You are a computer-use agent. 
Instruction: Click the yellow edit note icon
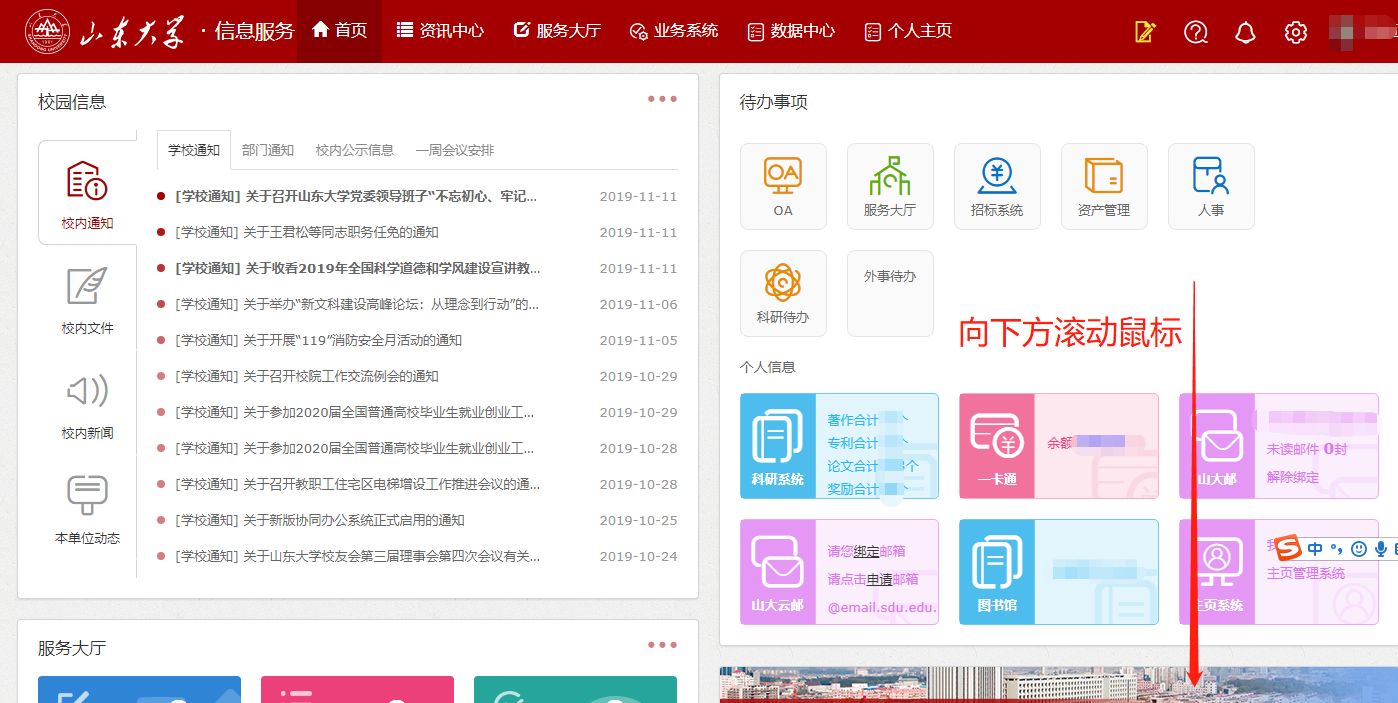pos(1145,32)
